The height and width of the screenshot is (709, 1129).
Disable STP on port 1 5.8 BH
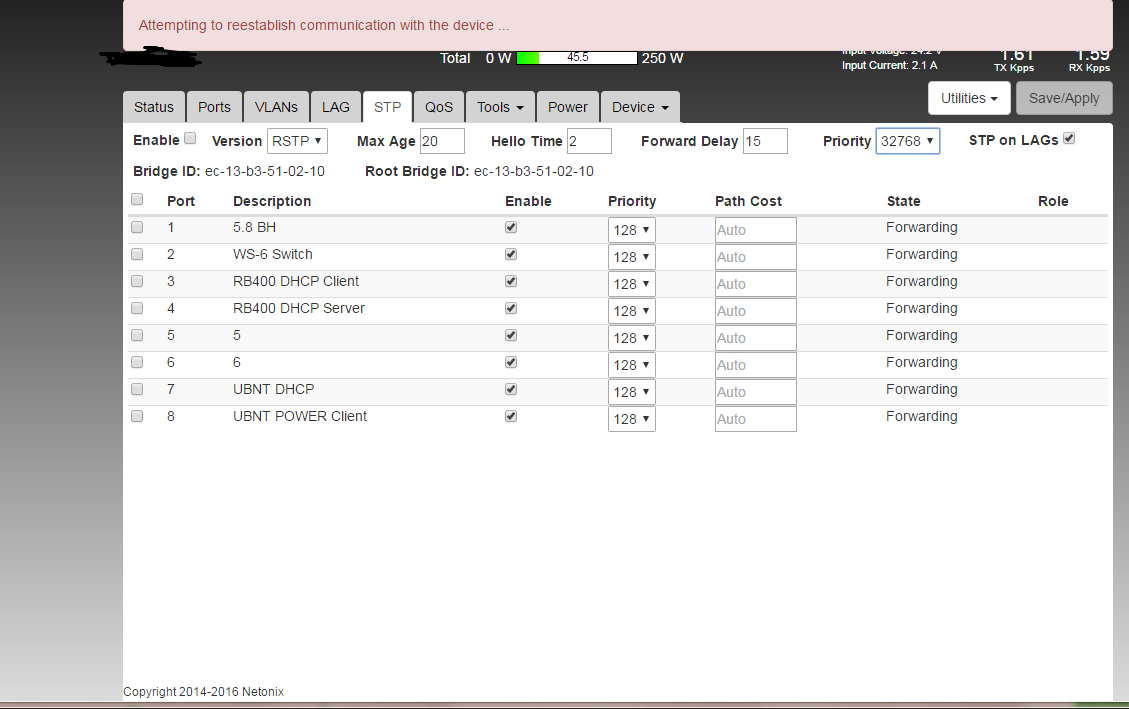(x=511, y=227)
